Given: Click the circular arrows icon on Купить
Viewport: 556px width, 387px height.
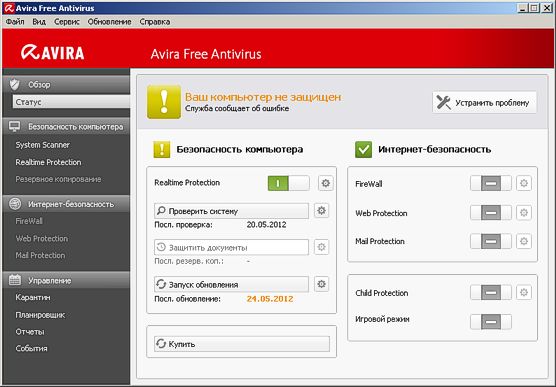Looking at the screenshot, I should [161, 344].
